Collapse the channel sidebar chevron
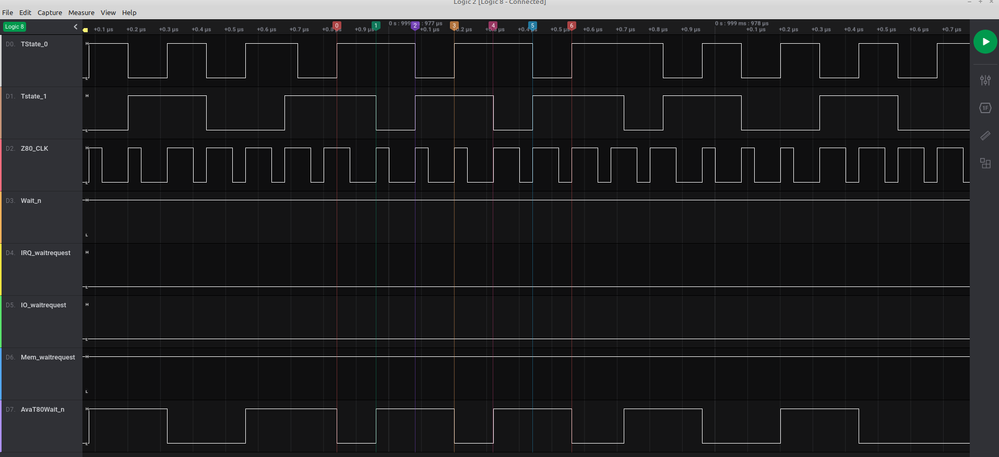999x457 pixels. tap(76, 27)
